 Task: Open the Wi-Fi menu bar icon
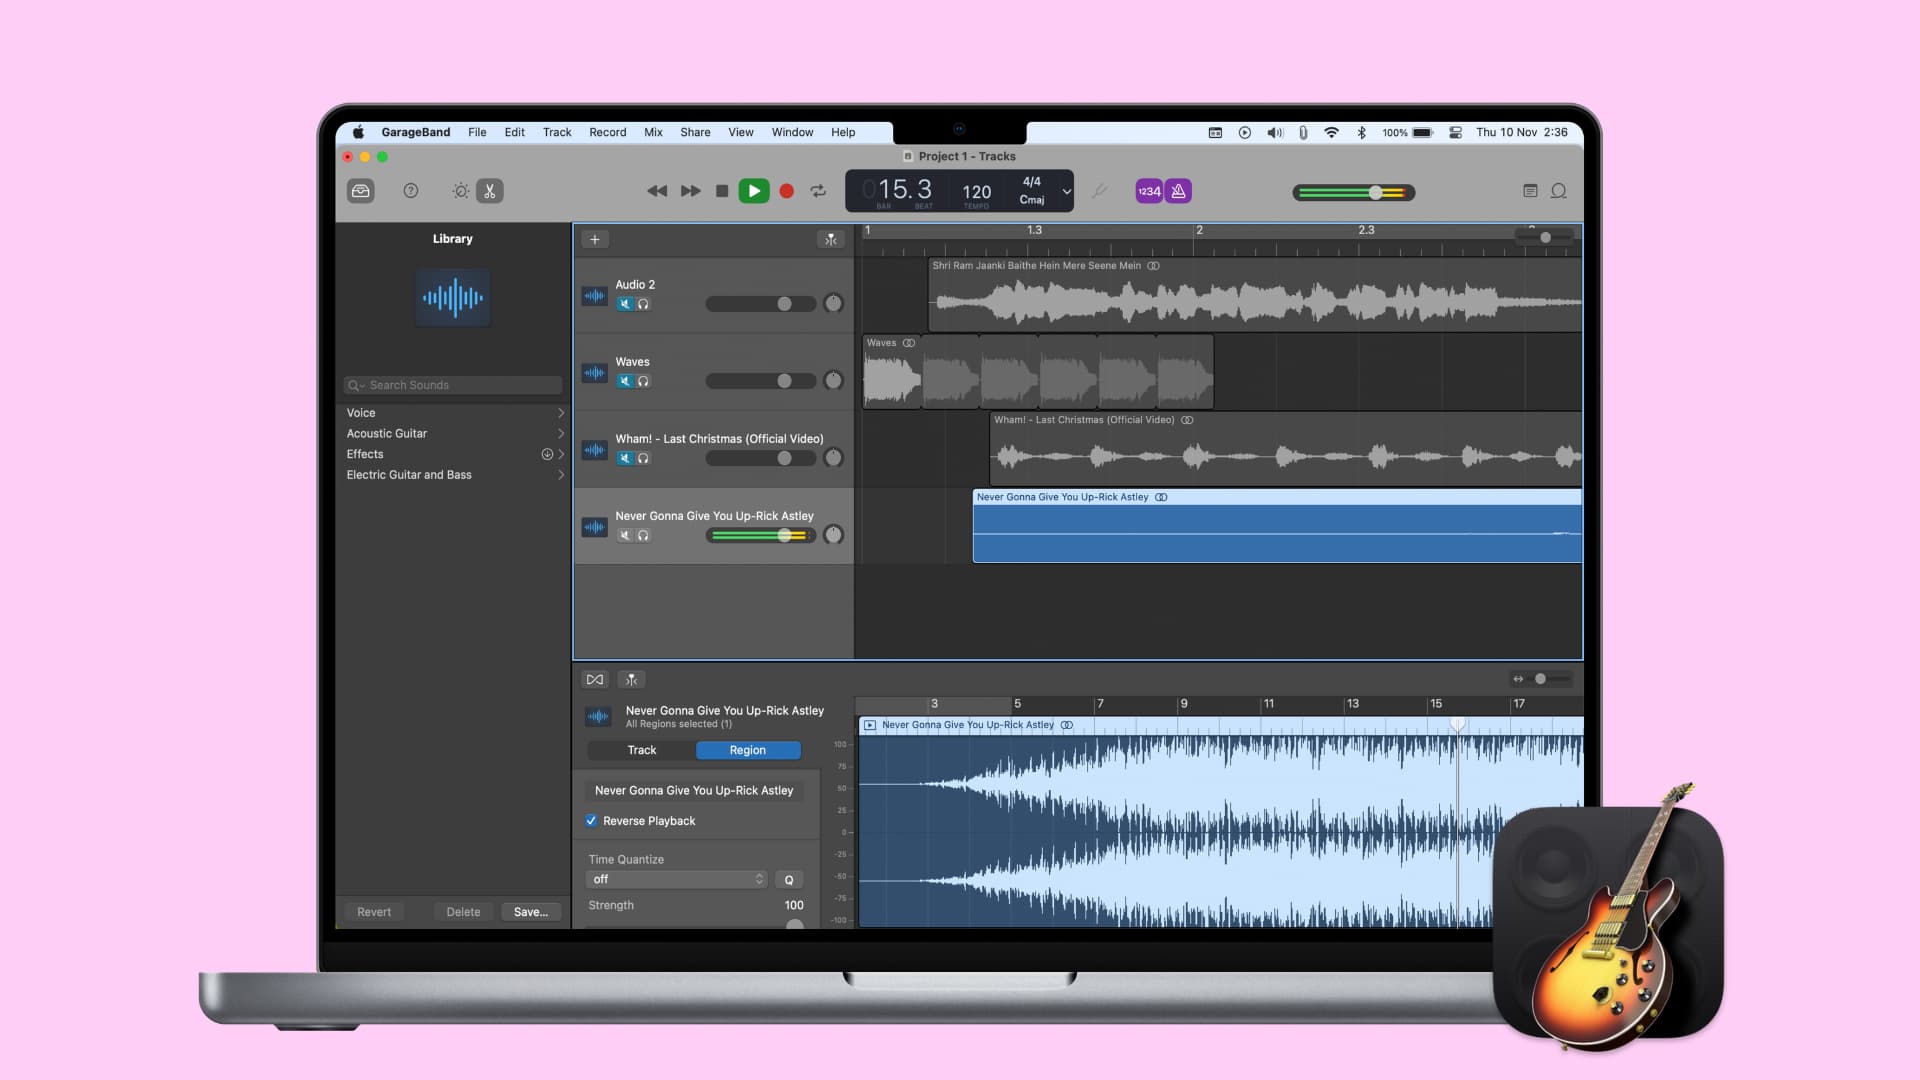(1331, 132)
